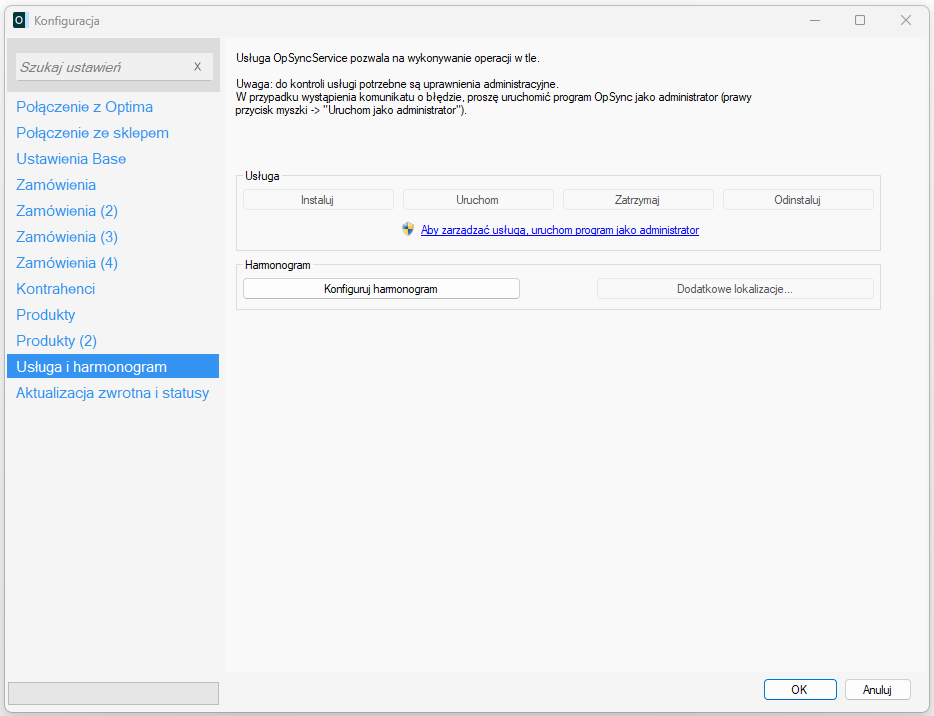Image resolution: width=934 pixels, height=716 pixels.
Task: Click the app icon in title bar
Action: click(x=19, y=20)
